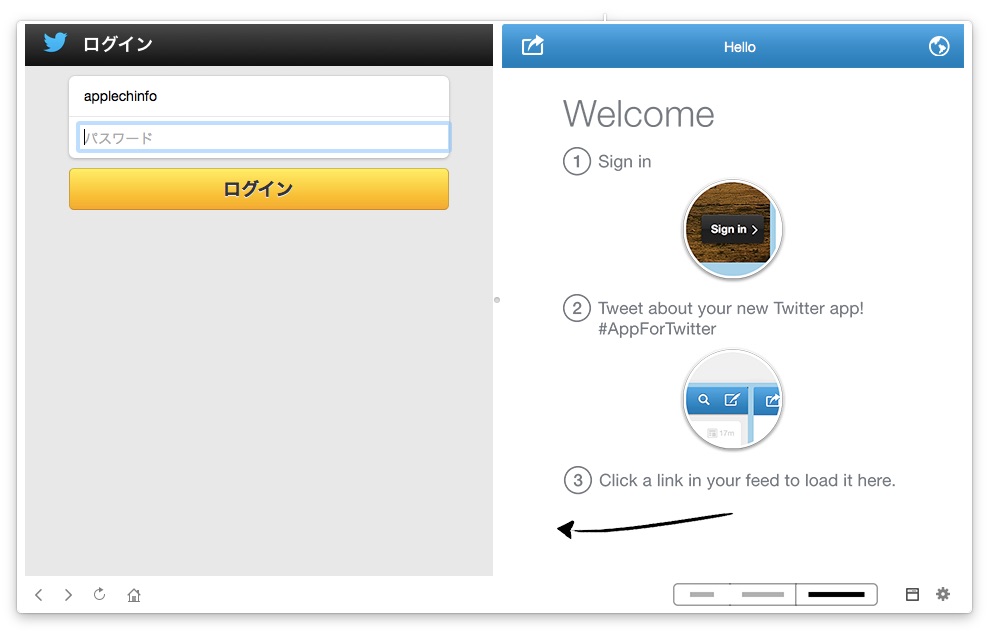Click 'Click a link in your feed' text
Viewport: 989px width, 634px height.
pyautogui.click(x=747, y=480)
